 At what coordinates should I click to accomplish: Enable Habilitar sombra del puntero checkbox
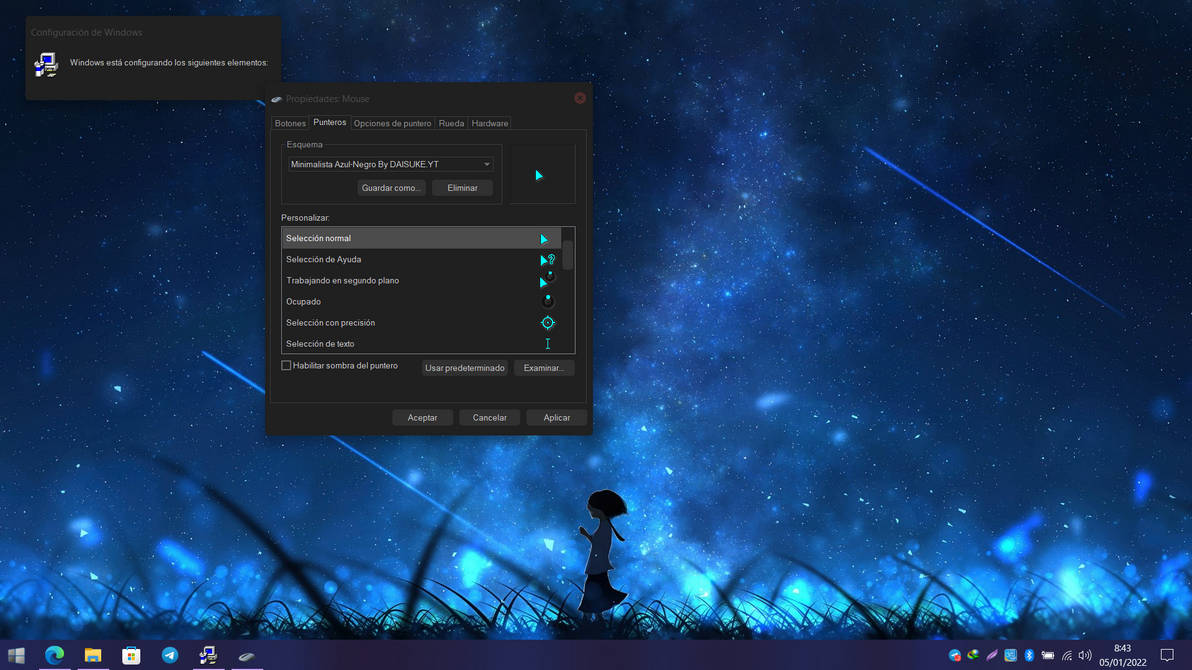tap(286, 366)
